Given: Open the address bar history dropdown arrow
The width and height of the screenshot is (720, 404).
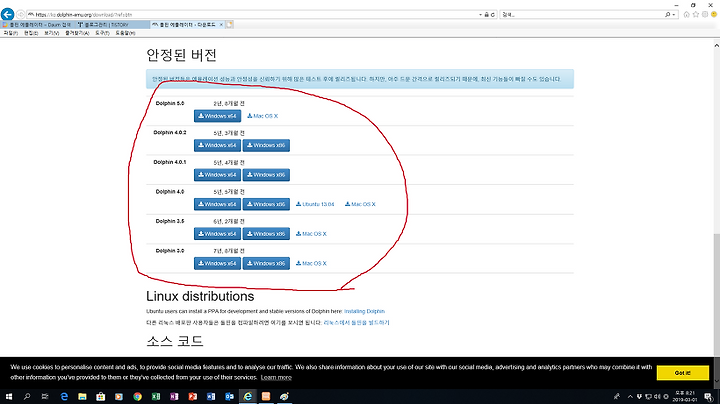Looking at the screenshot, I should point(480,15).
